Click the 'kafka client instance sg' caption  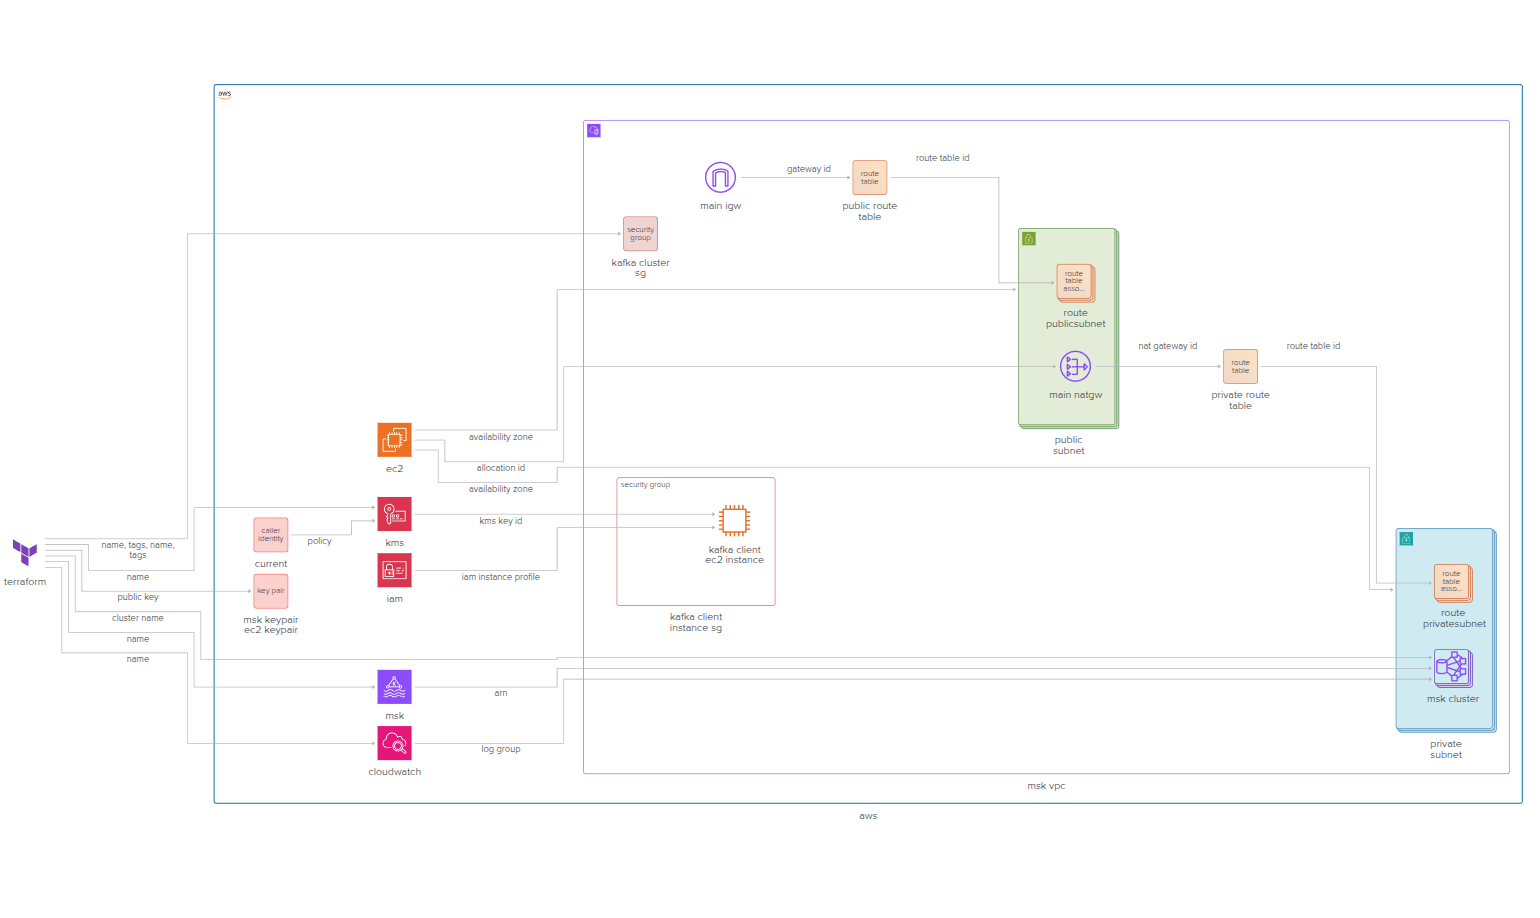(x=695, y=622)
